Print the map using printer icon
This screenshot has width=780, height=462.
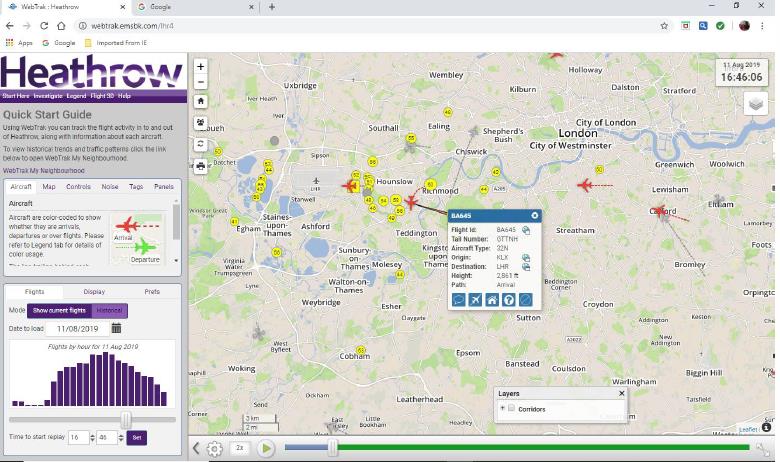pos(200,166)
